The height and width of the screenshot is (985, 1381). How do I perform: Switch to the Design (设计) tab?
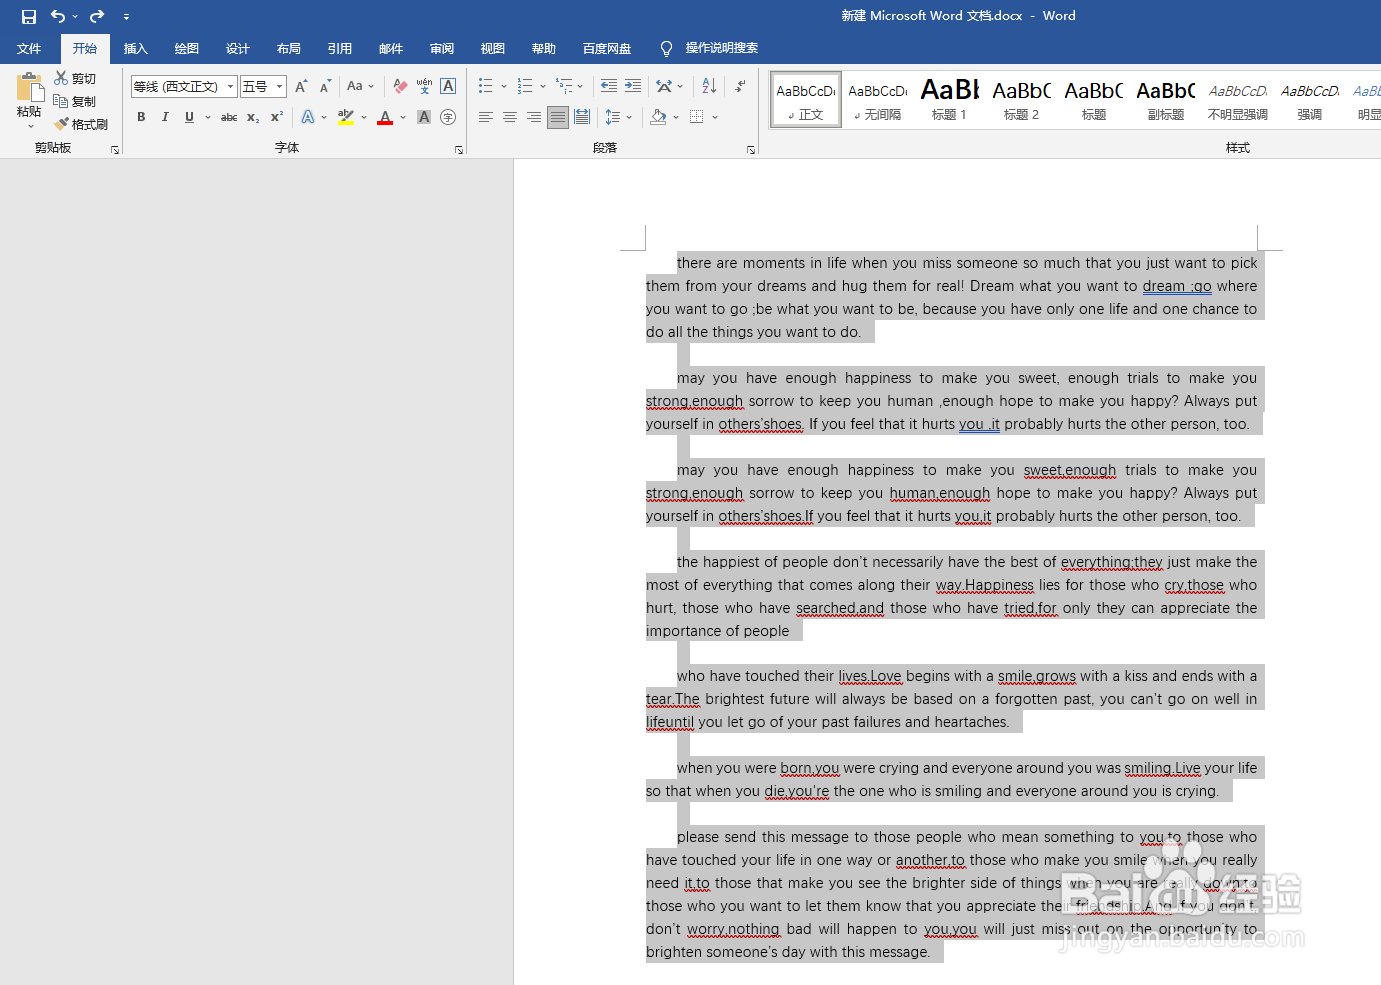pyautogui.click(x=238, y=48)
